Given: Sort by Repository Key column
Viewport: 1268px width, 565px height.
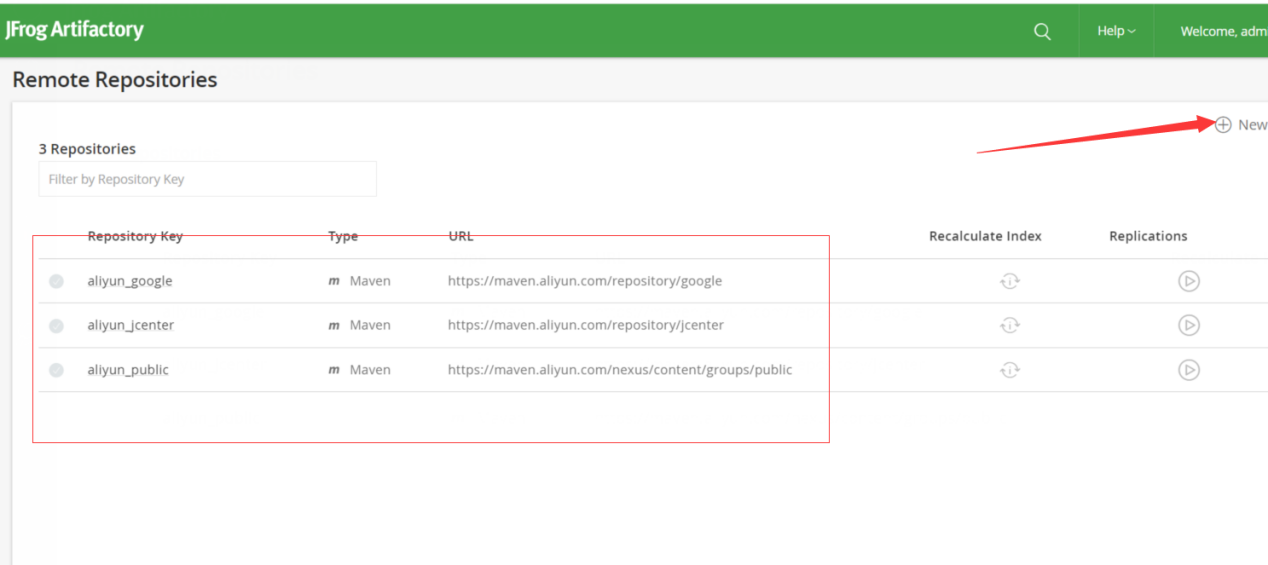Looking at the screenshot, I should (135, 236).
